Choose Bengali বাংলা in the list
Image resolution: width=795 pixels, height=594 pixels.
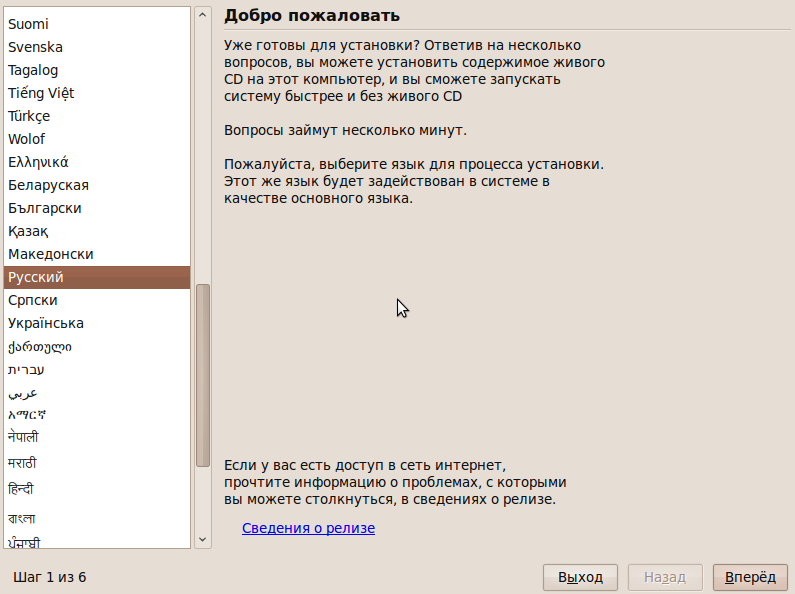(x=97, y=518)
